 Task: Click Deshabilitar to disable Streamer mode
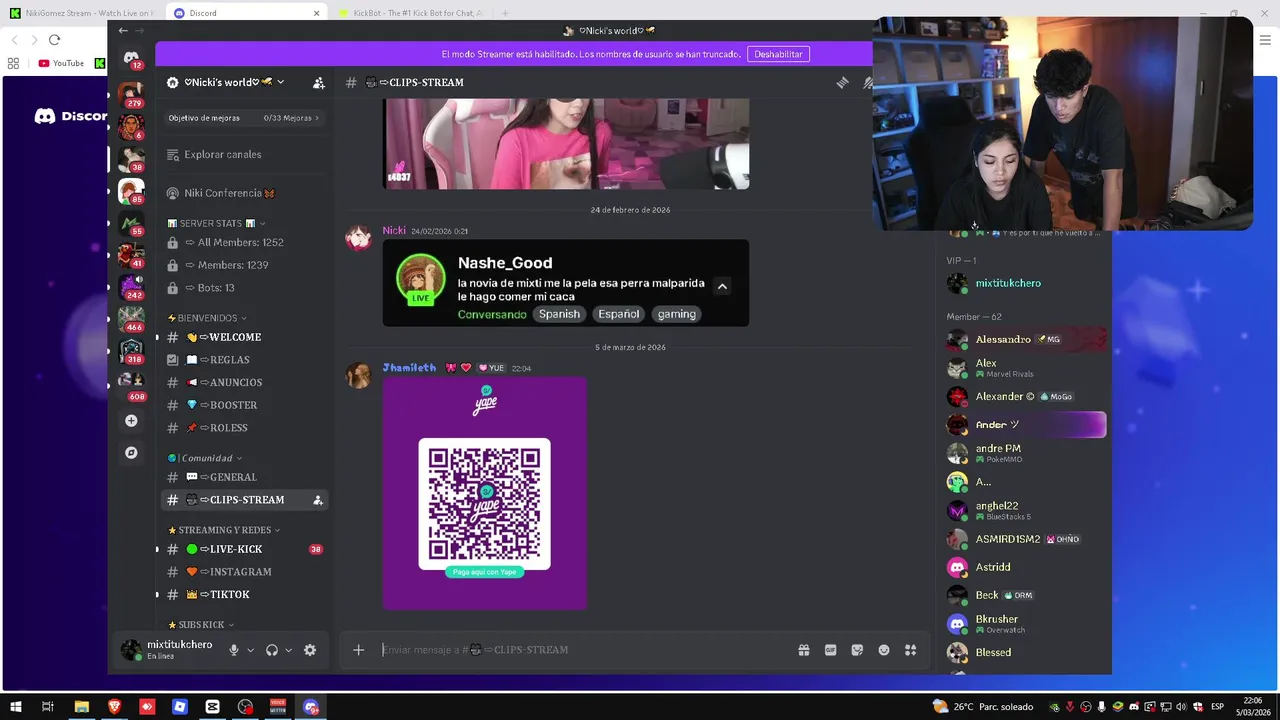tap(778, 54)
